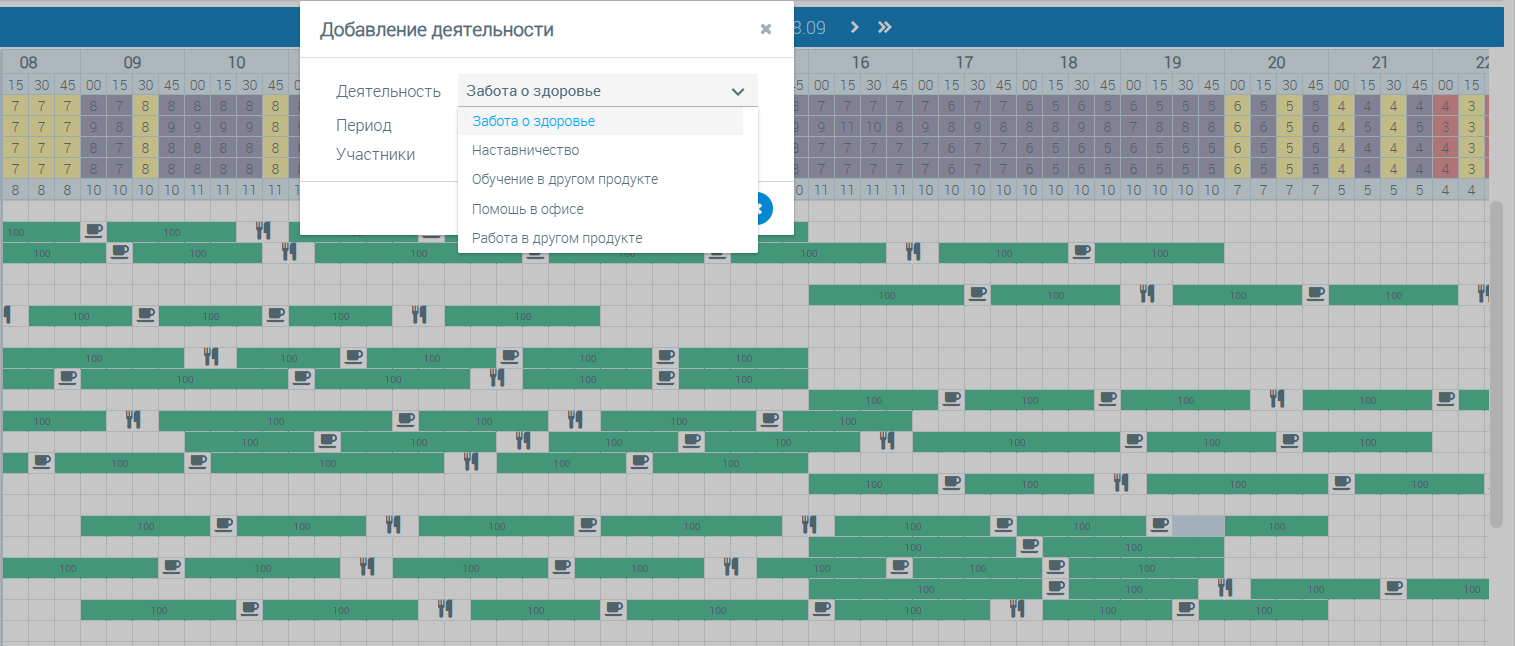Click the lunch icon in the topmost schedule row
The height and width of the screenshot is (646, 1515).
[x=262, y=231]
